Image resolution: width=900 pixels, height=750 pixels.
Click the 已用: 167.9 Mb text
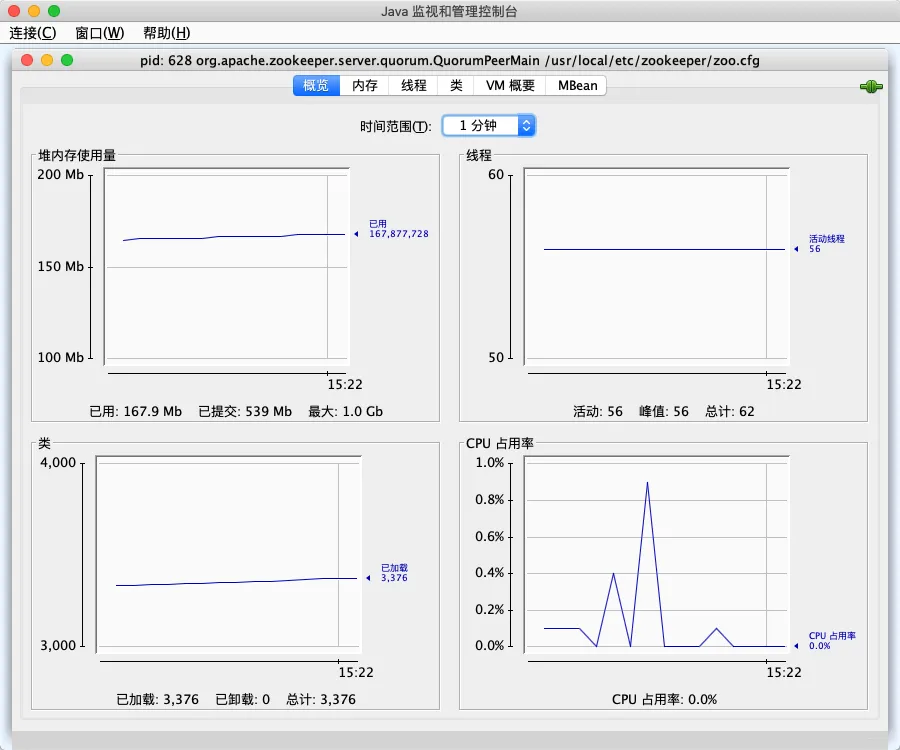(135, 411)
